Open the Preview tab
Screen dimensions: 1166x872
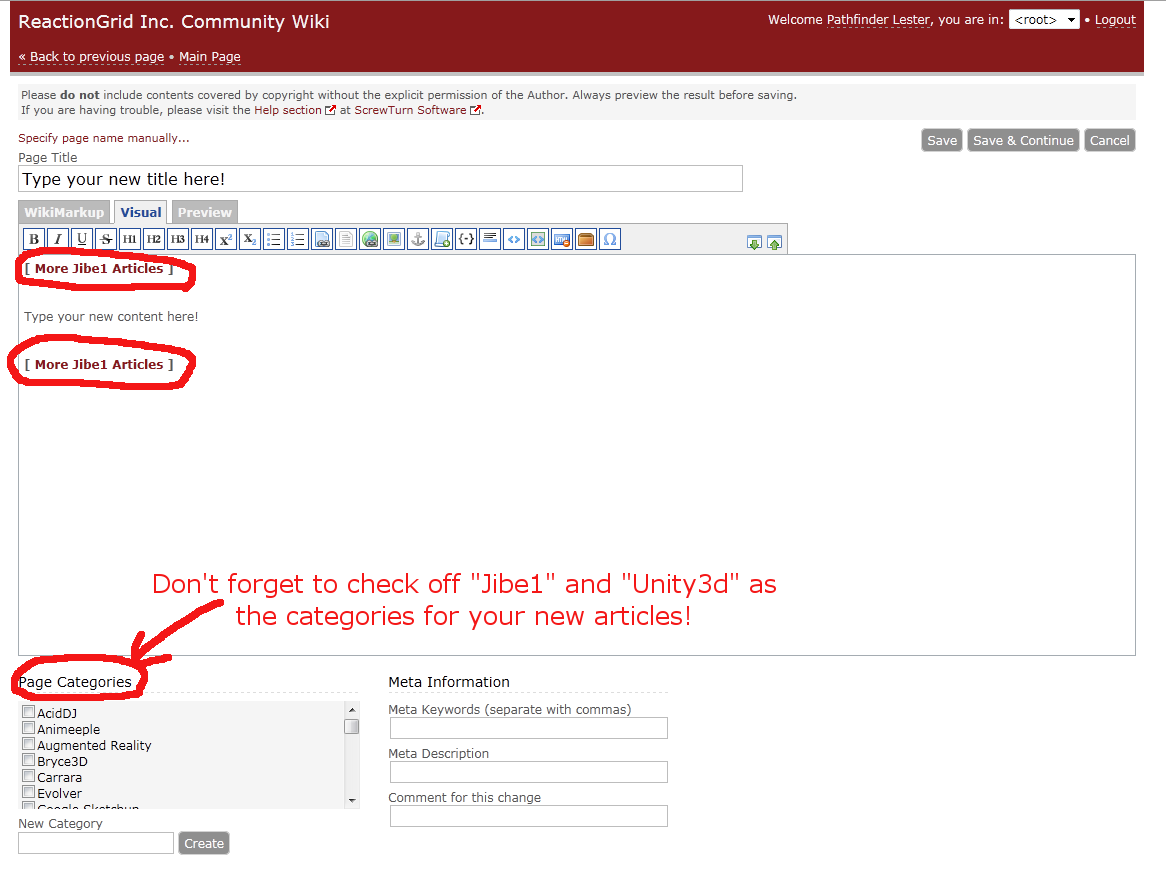[x=204, y=212]
